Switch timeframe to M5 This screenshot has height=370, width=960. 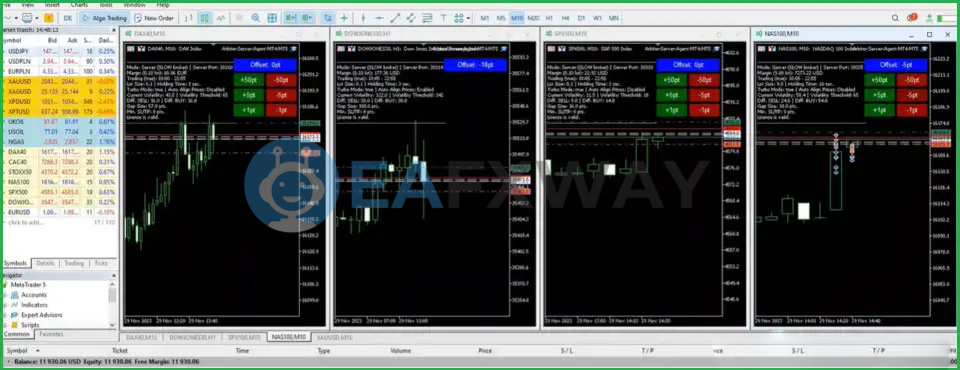501,18
